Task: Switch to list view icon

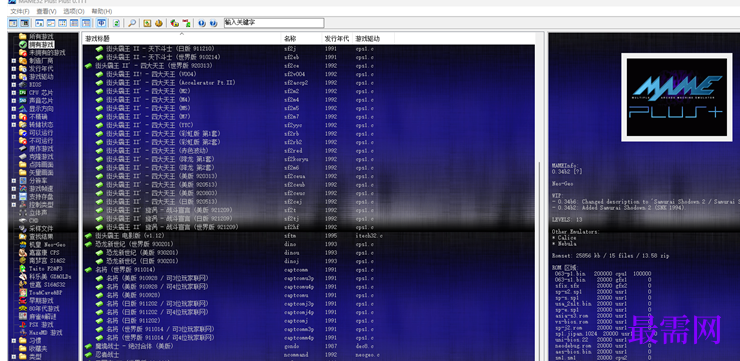Action: (63, 23)
